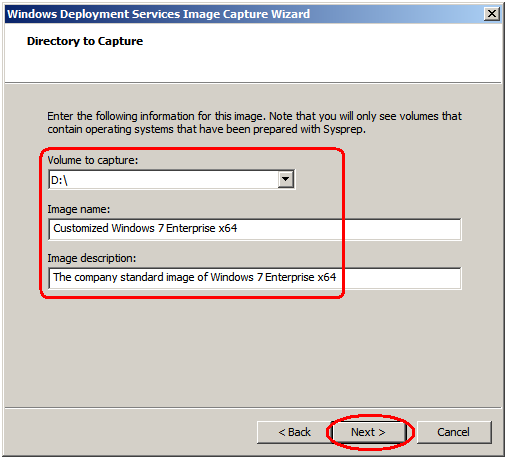Click 'x64' at end of Image name text

(228, 228)
